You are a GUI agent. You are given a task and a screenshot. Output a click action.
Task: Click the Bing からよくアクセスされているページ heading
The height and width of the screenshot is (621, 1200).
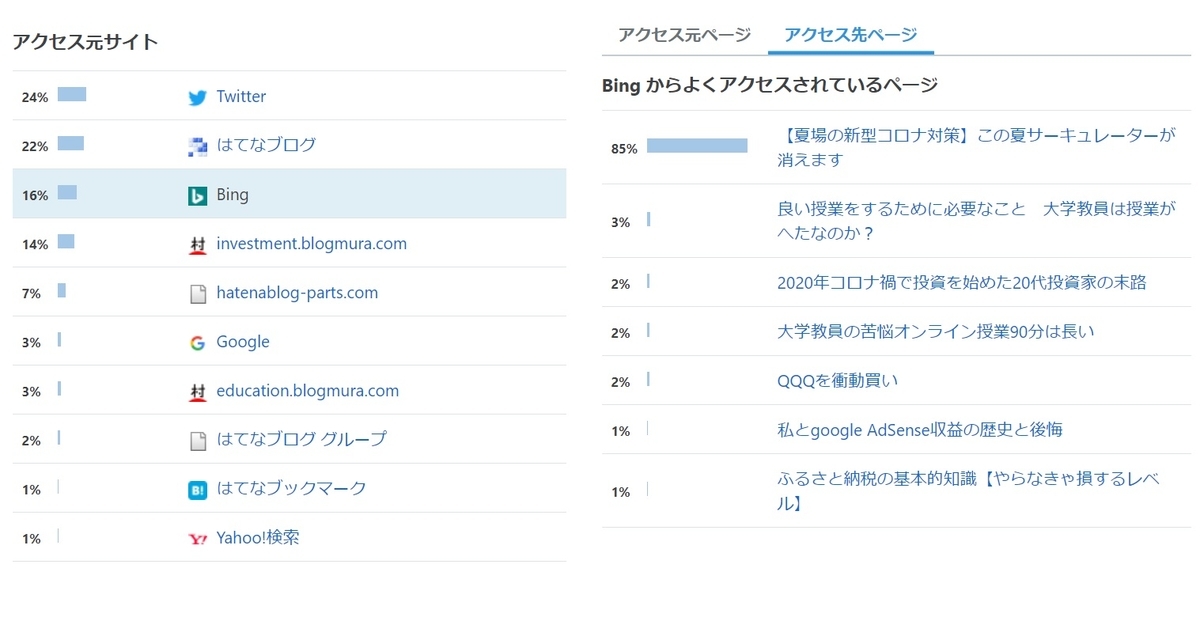point(770,85)
